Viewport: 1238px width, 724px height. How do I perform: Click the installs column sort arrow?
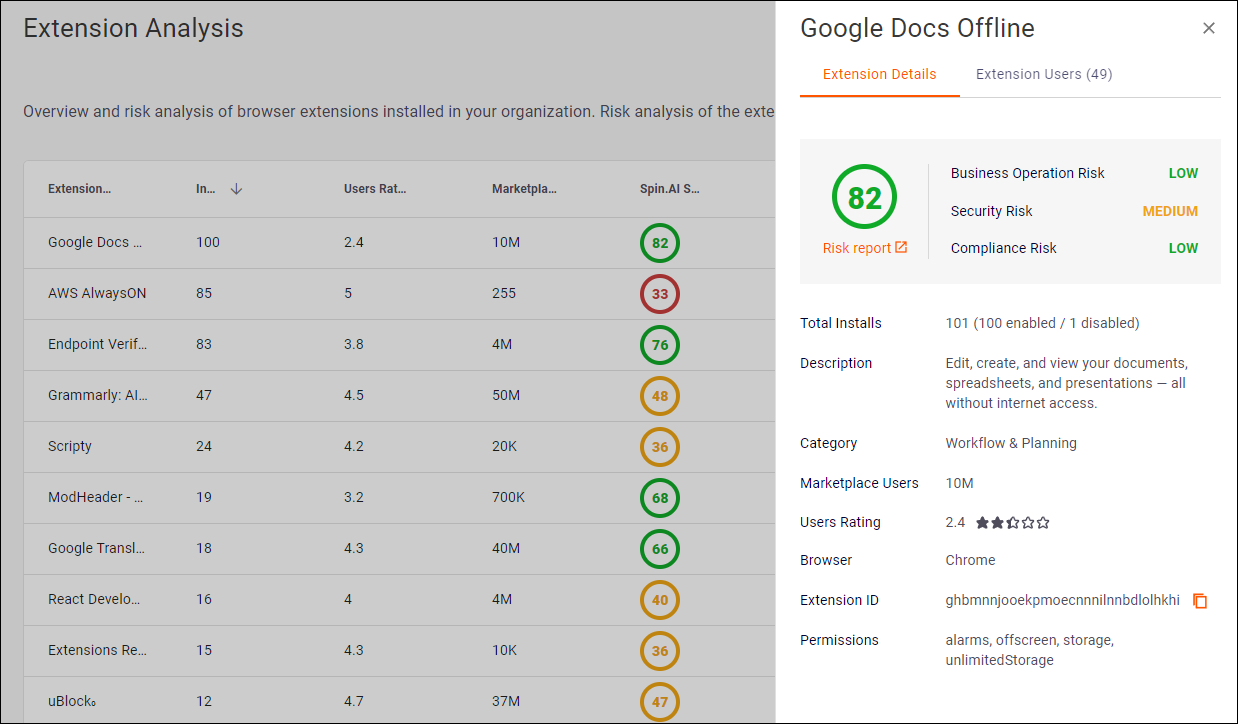(236, 189)
